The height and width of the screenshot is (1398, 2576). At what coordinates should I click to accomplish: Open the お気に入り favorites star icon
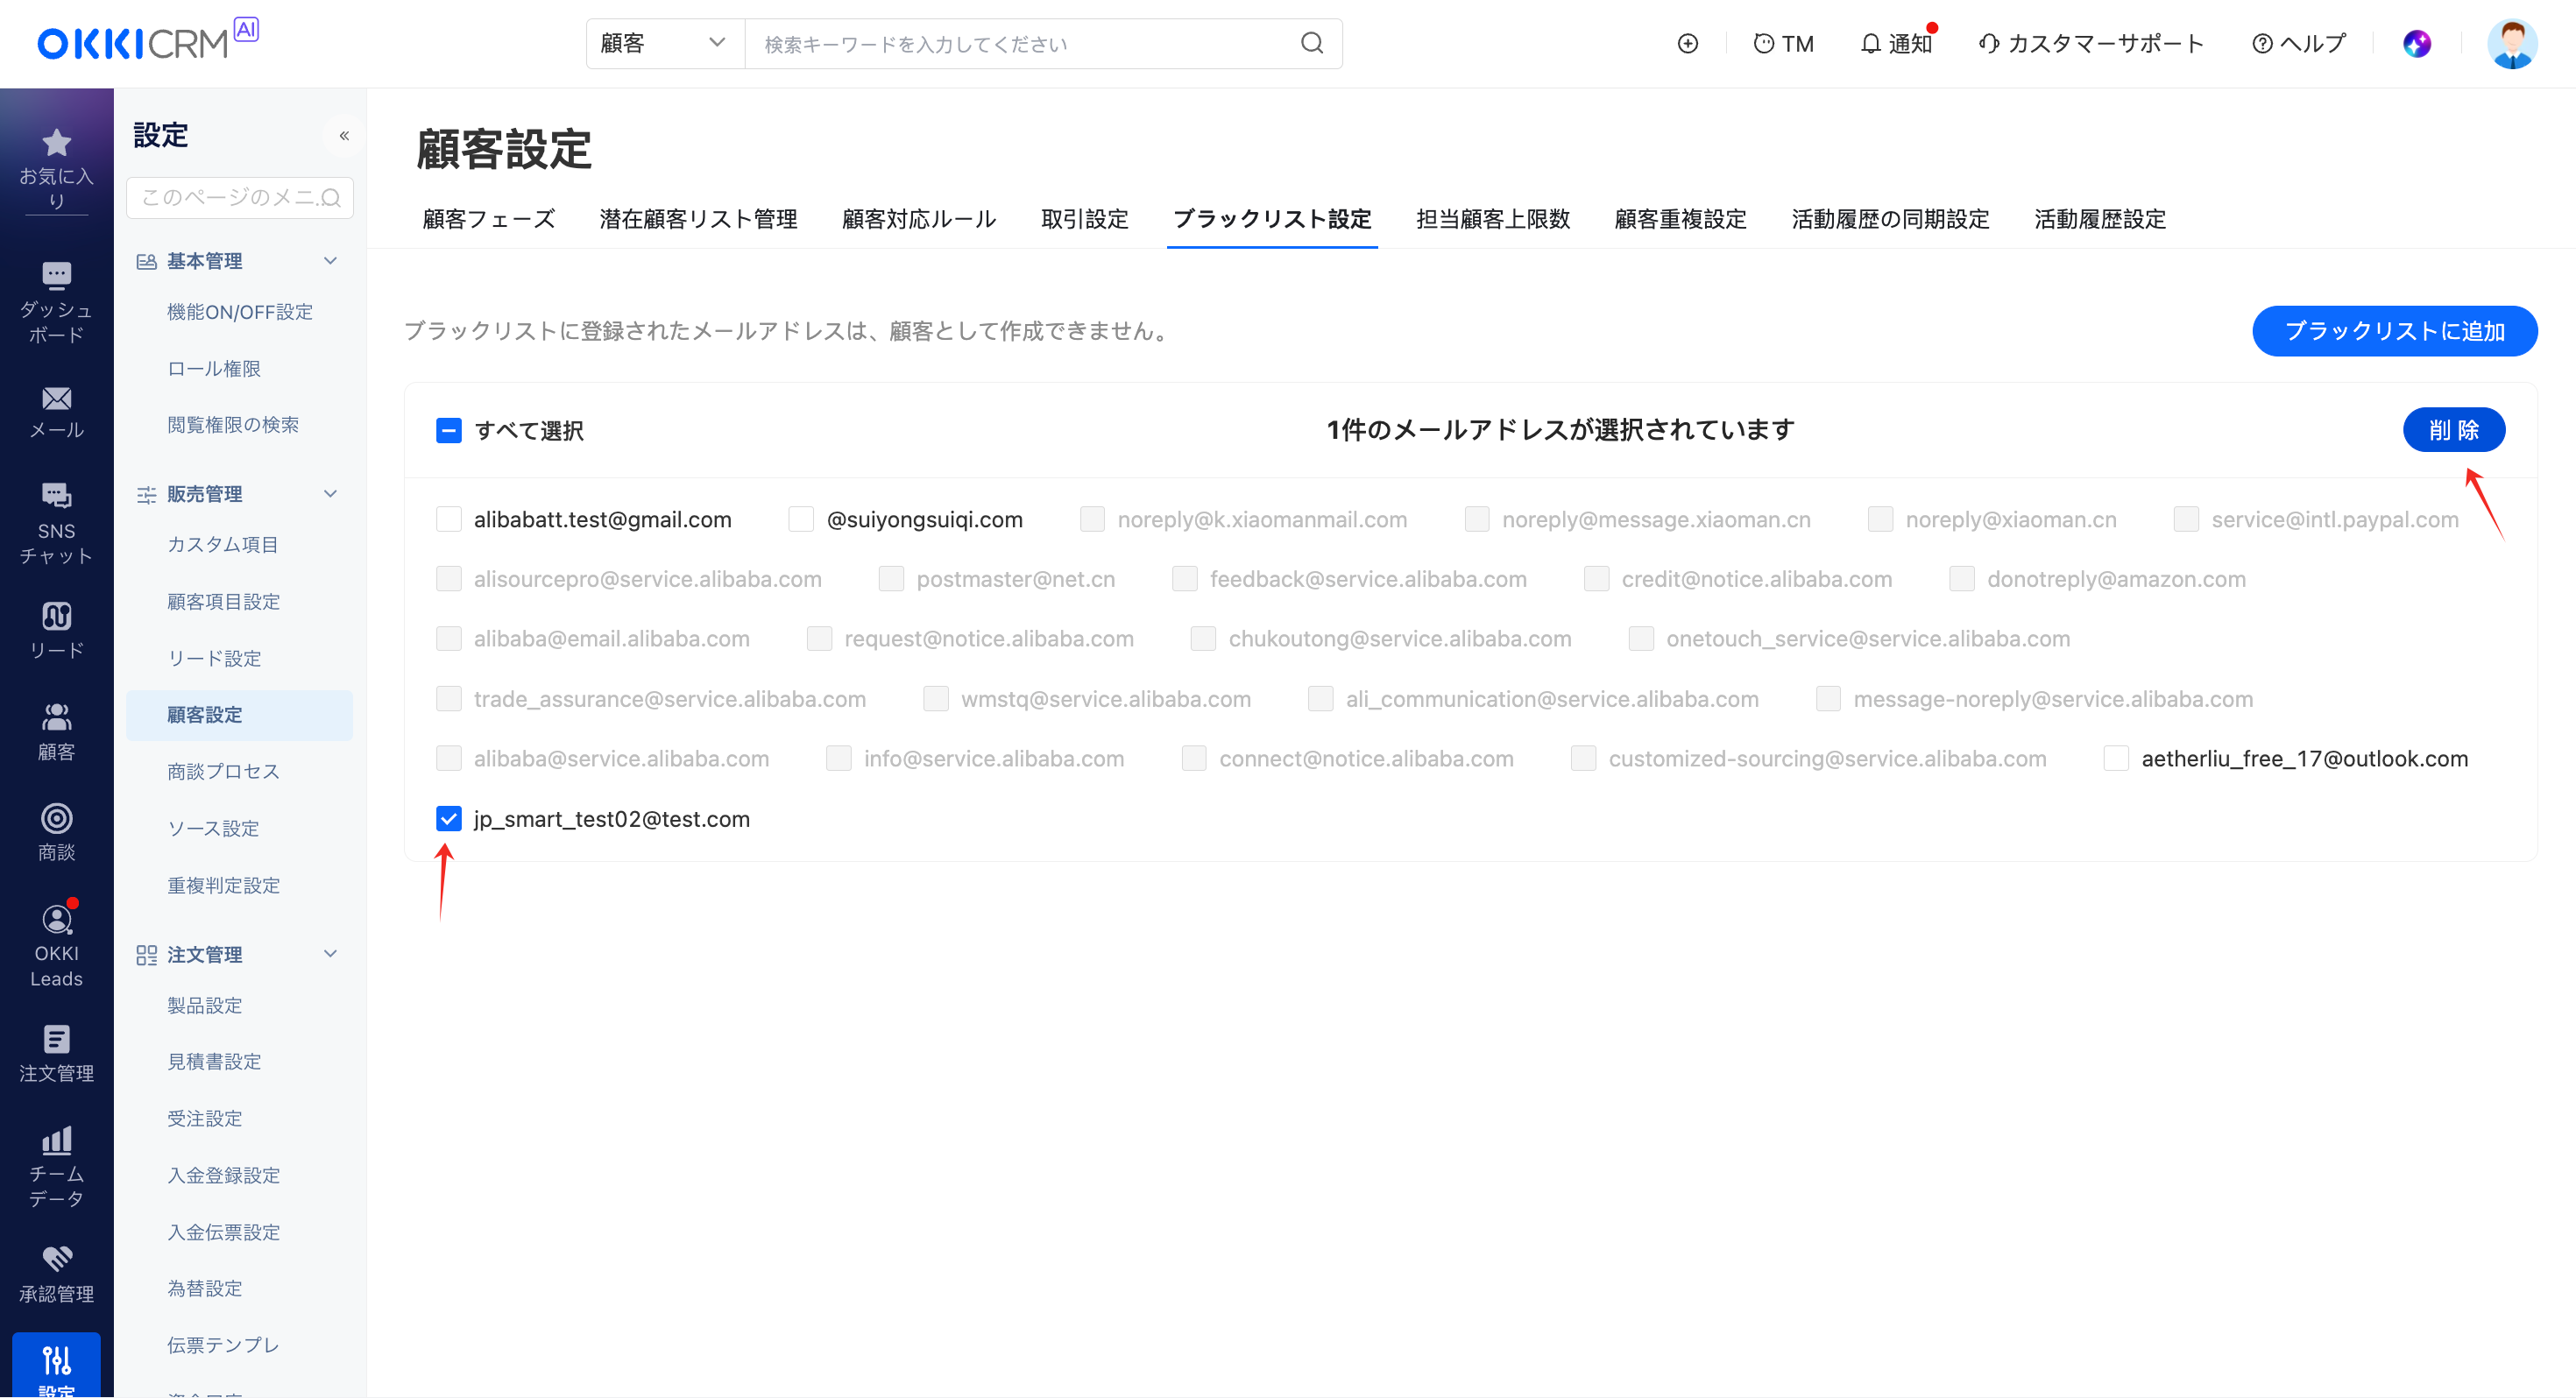[56, 143]
